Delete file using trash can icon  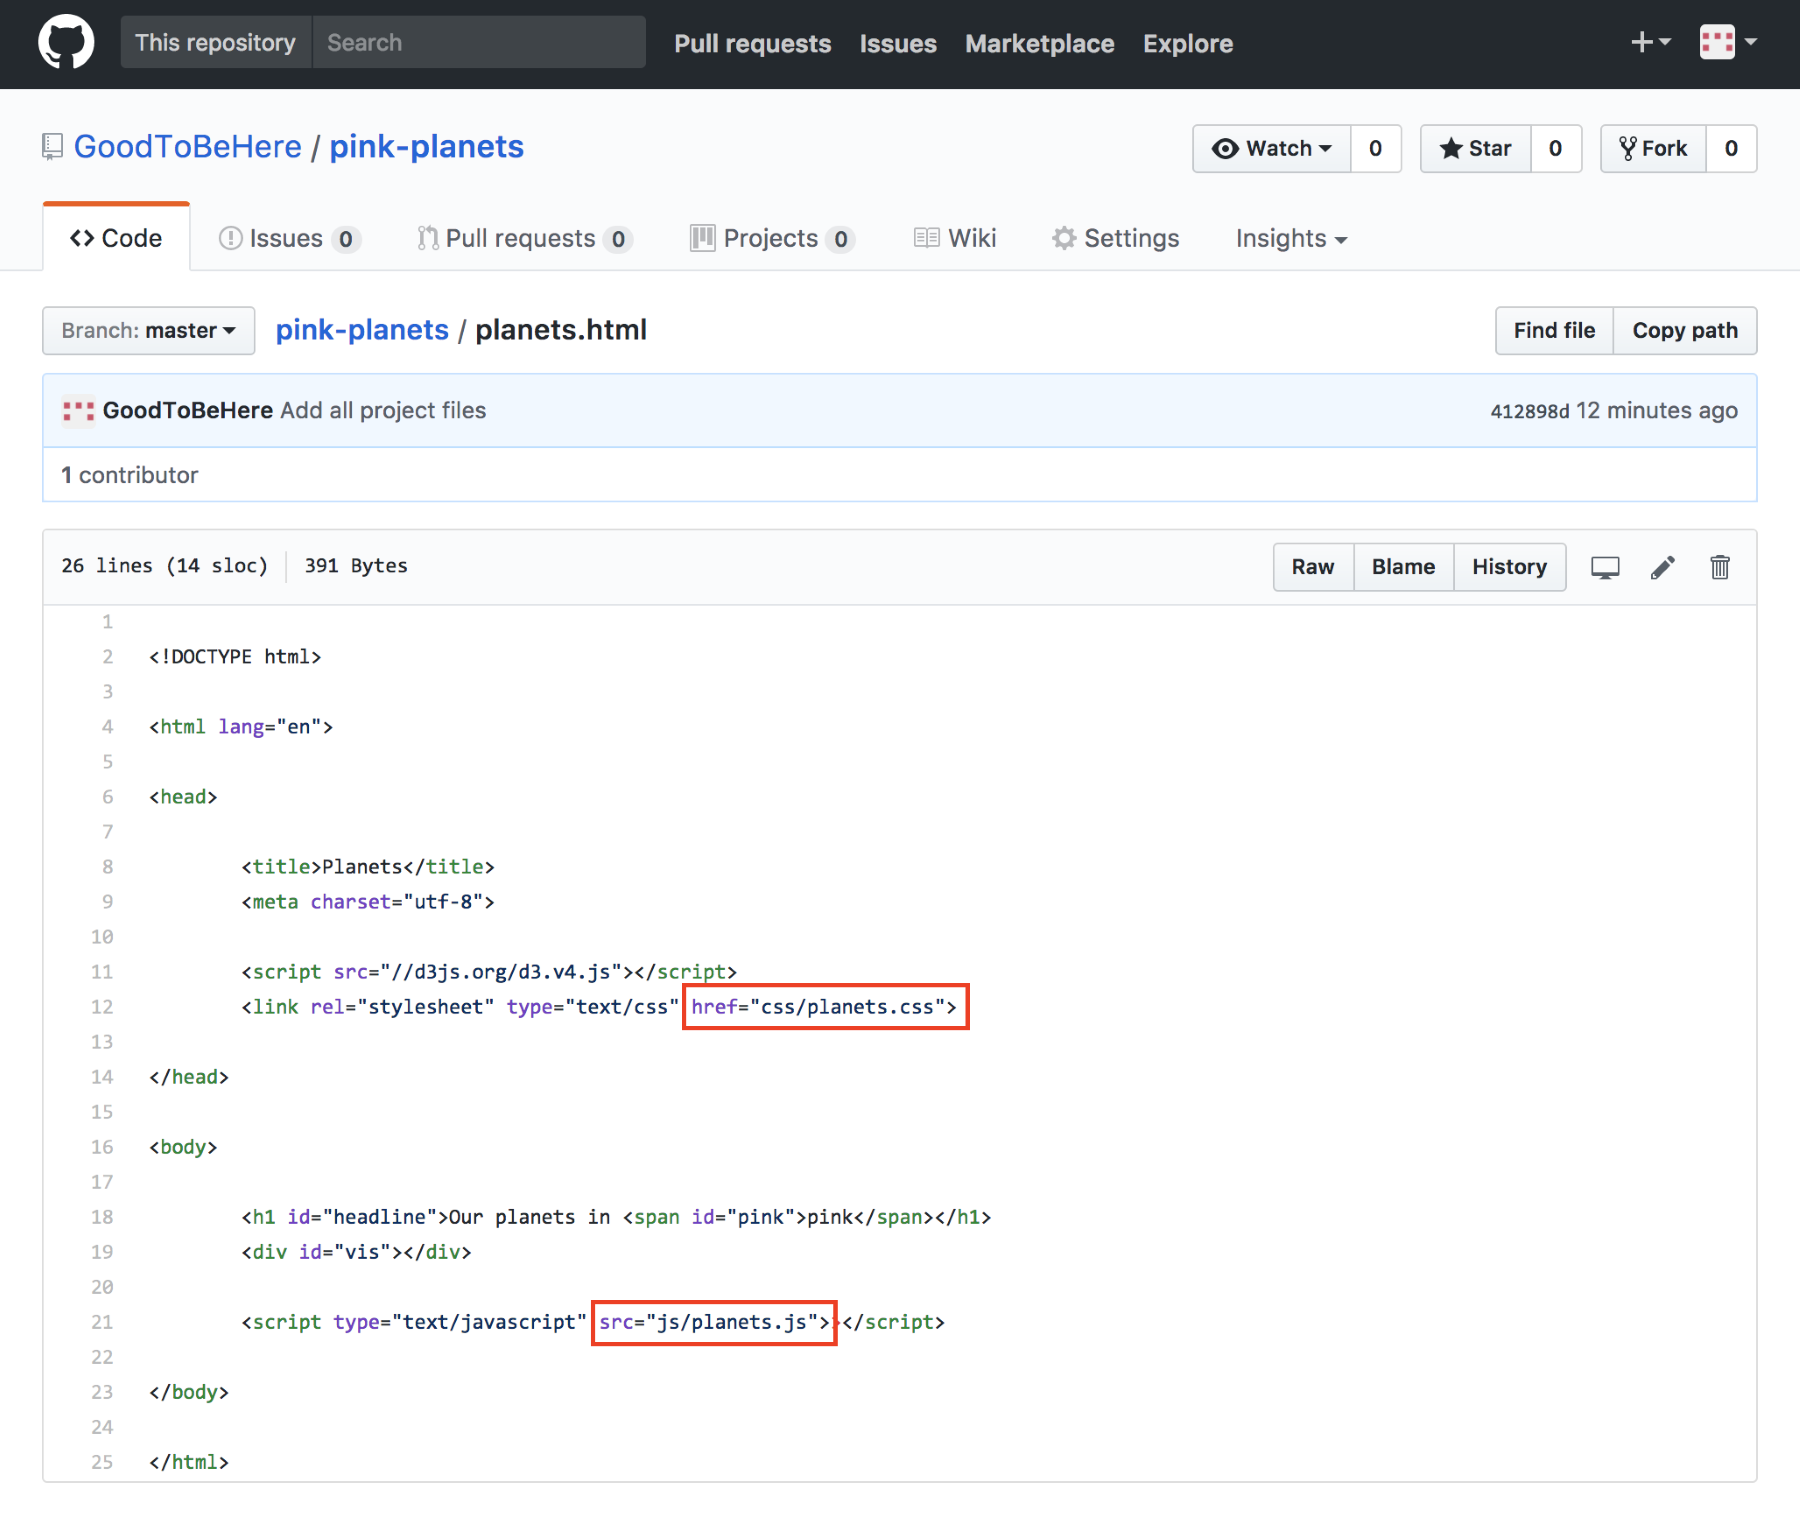(x=1719, y=568)
